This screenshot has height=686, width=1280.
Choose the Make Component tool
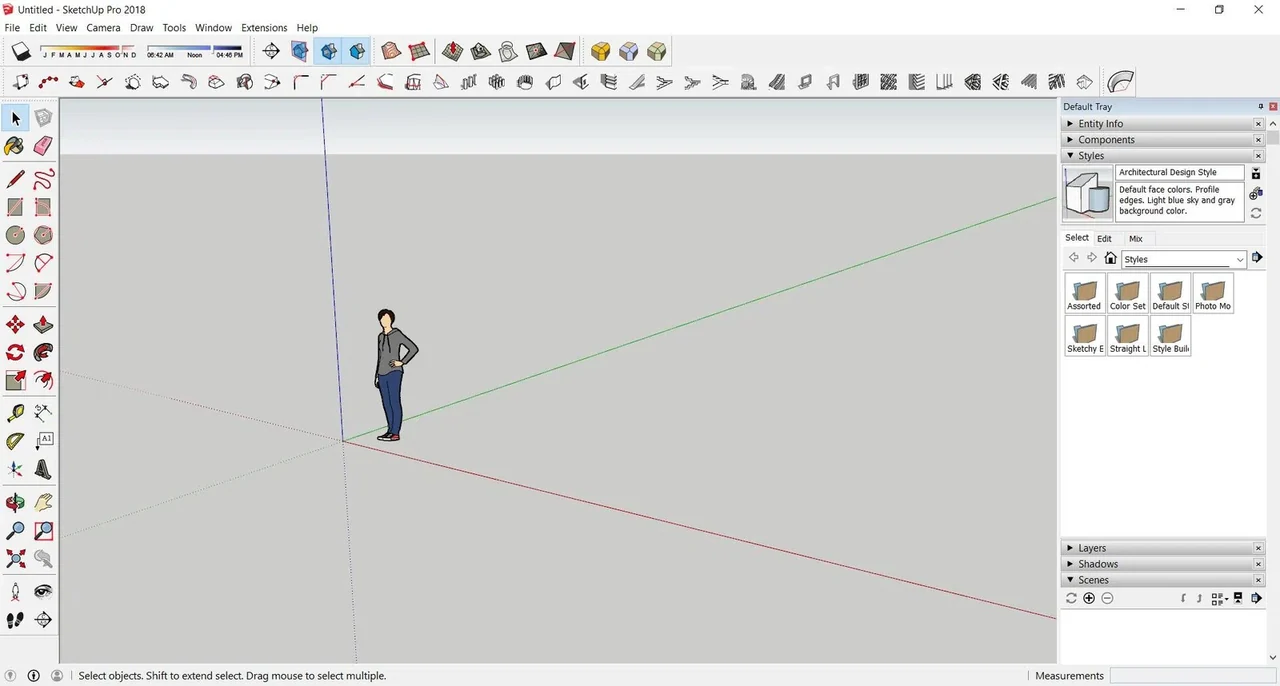(43, 118)
